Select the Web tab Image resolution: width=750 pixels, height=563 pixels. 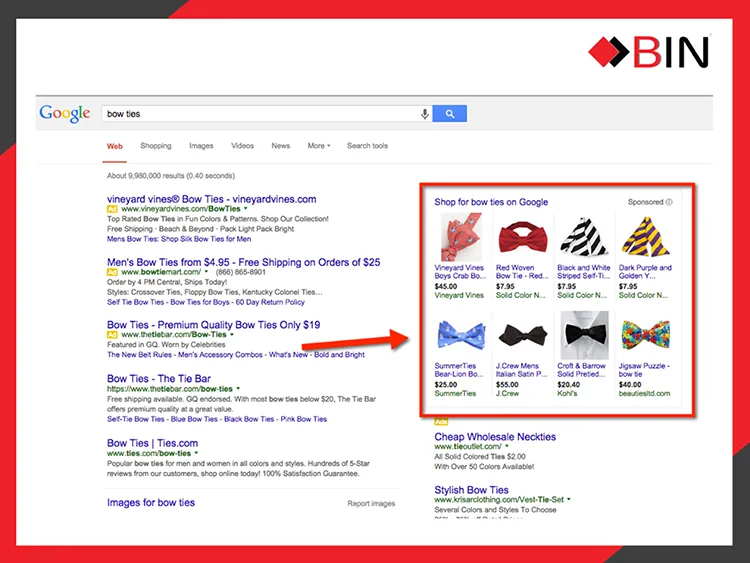coord(115,146)
